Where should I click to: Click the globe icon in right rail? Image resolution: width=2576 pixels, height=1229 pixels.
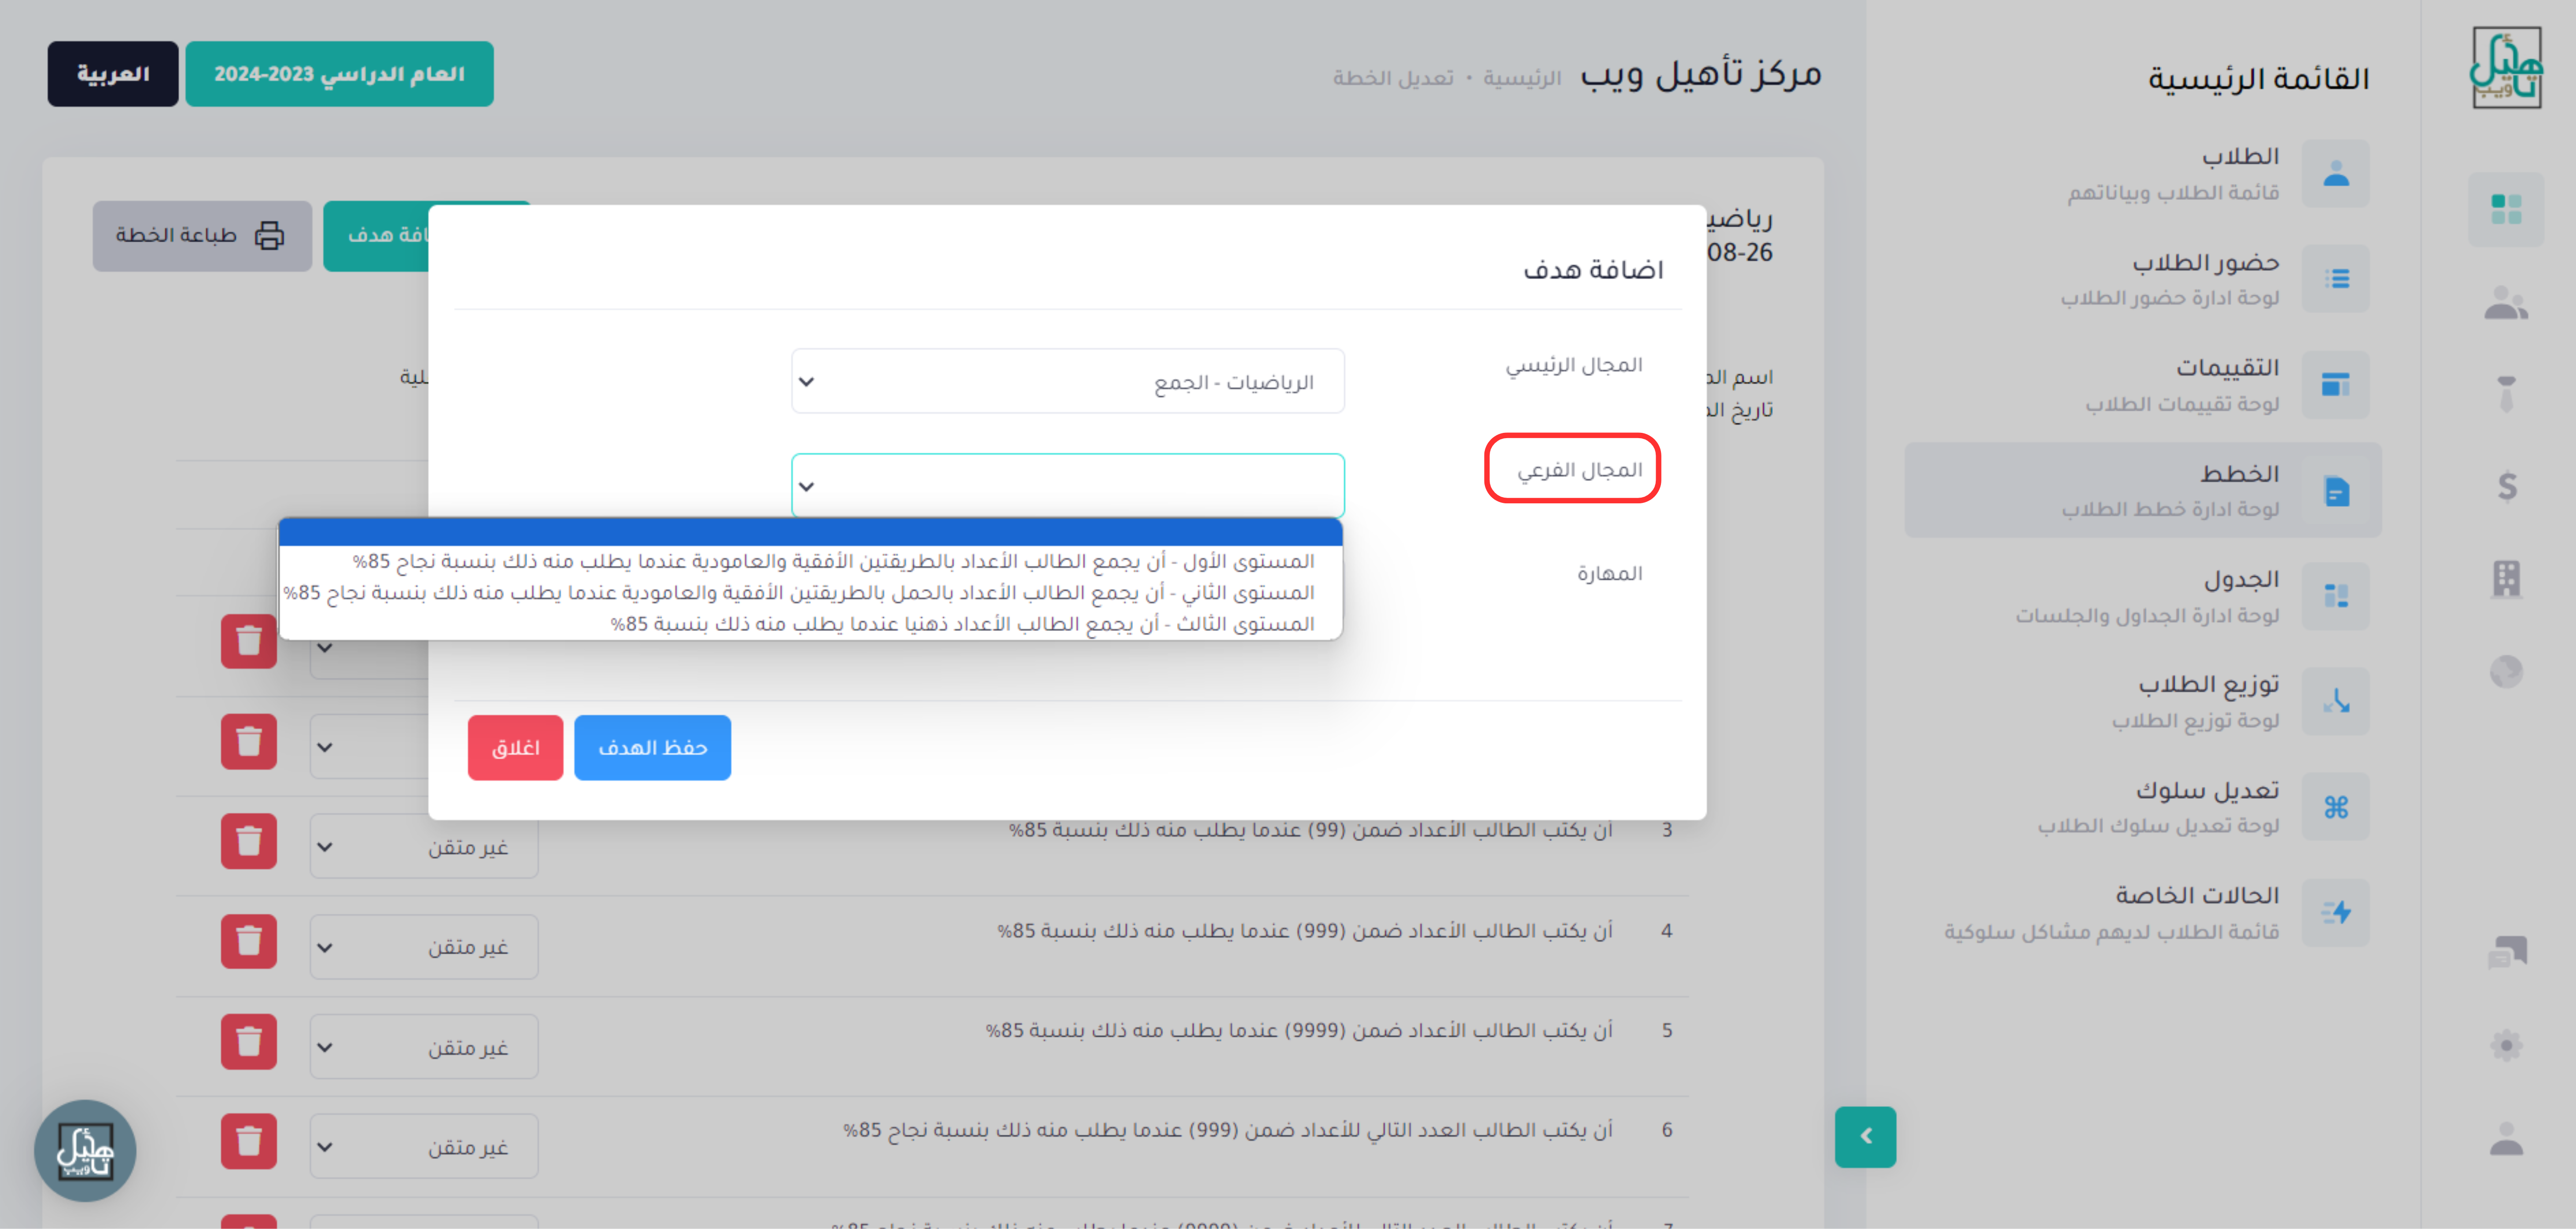pos(2506,671)
